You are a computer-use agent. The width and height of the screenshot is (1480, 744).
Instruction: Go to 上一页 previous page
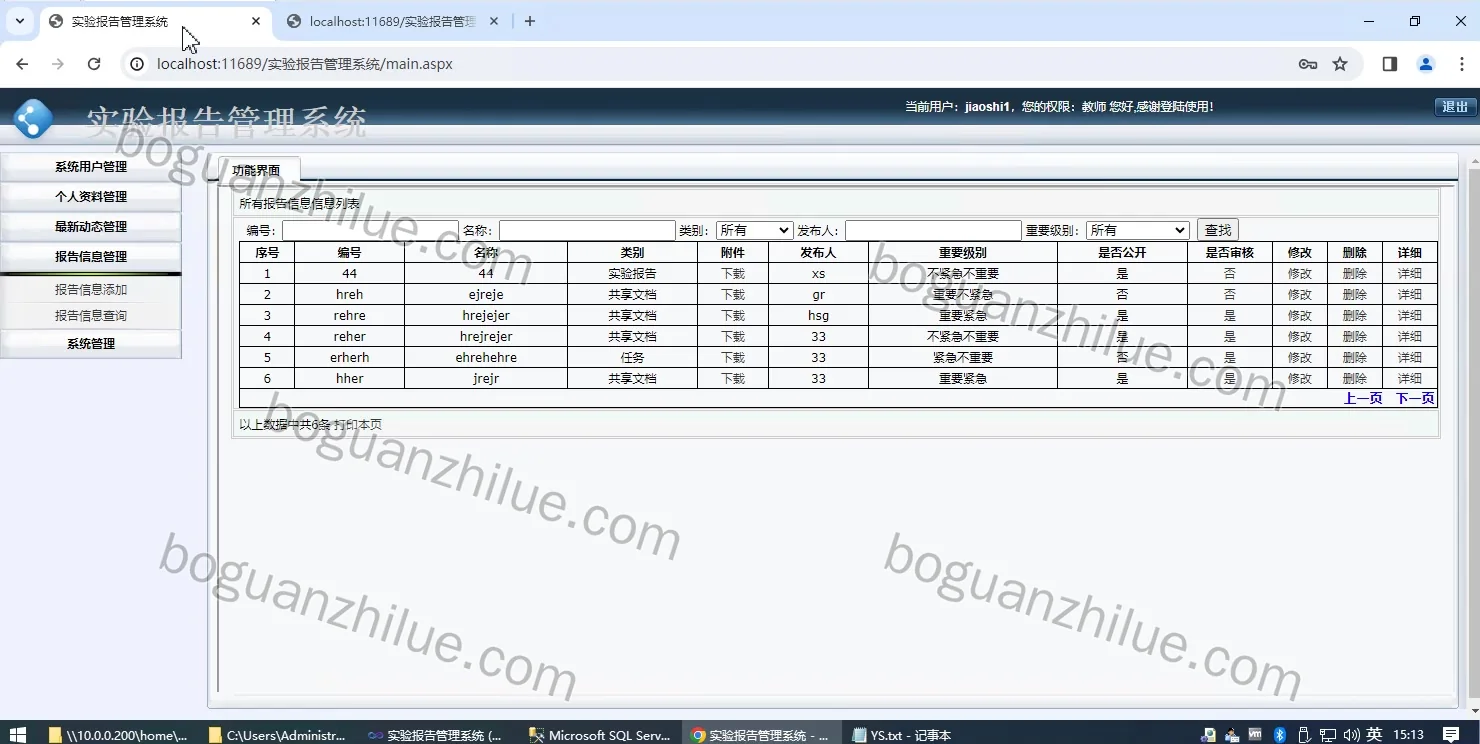[1363, 398]
